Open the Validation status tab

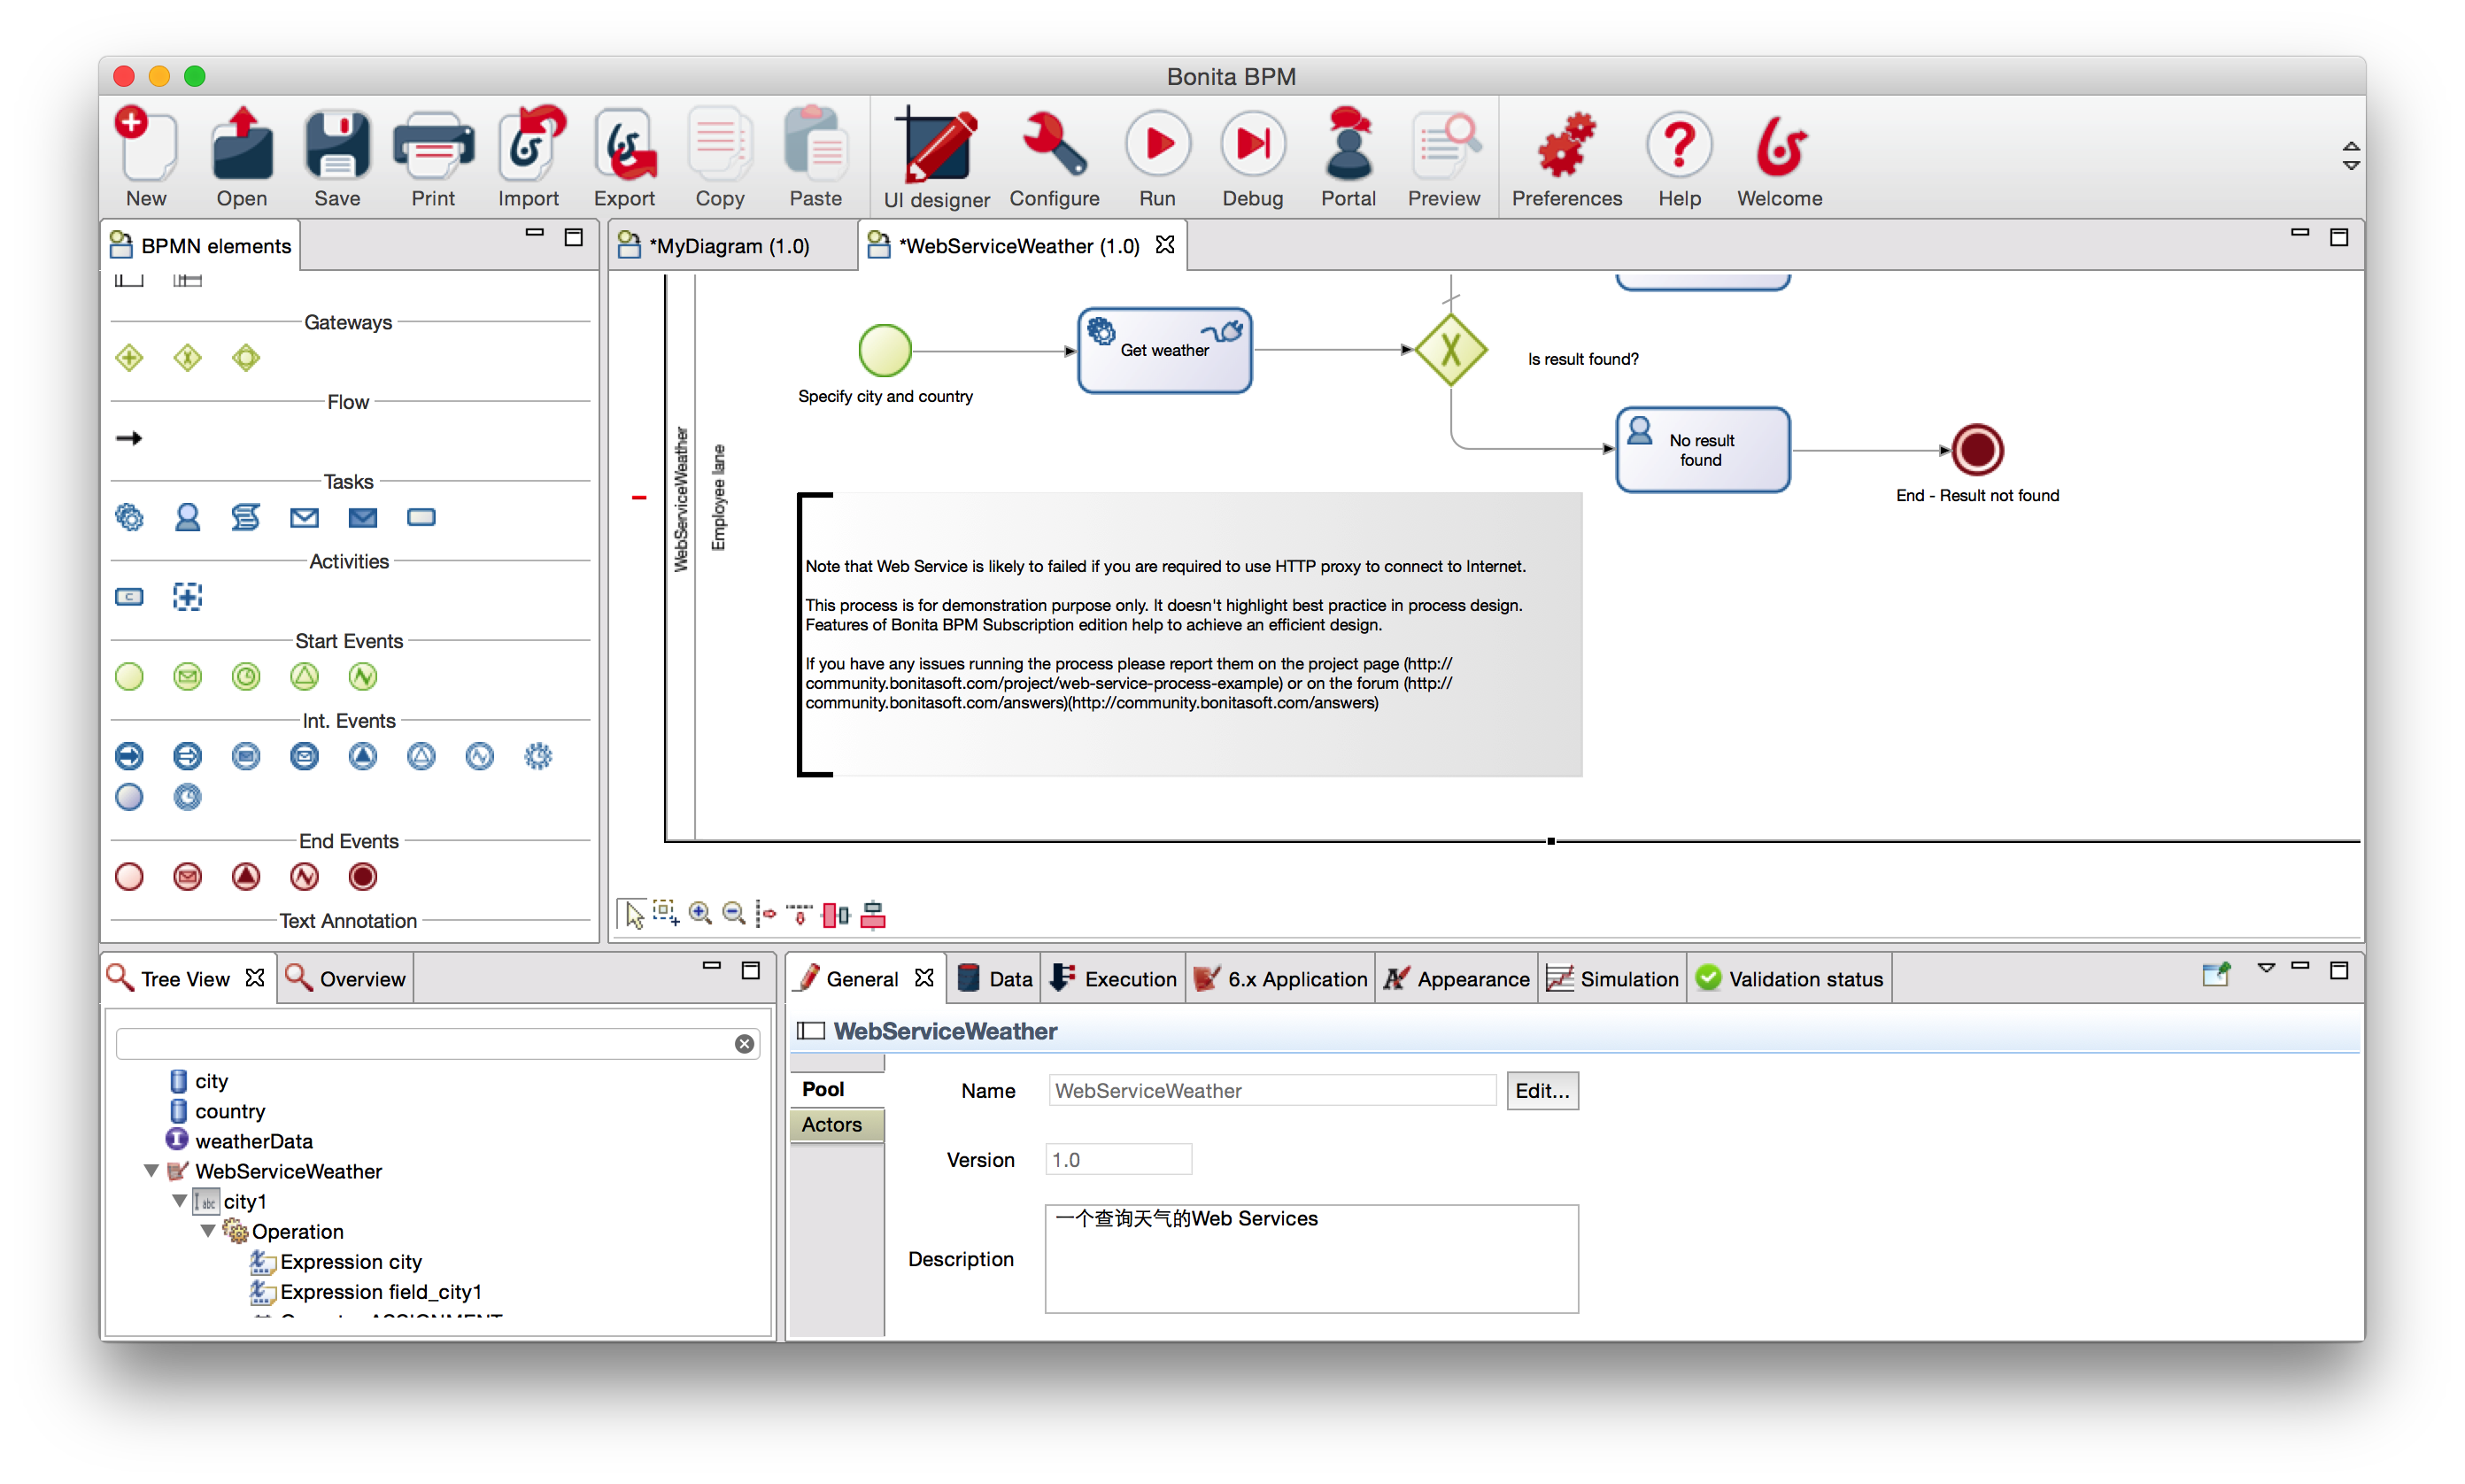tap(1790, 979)
